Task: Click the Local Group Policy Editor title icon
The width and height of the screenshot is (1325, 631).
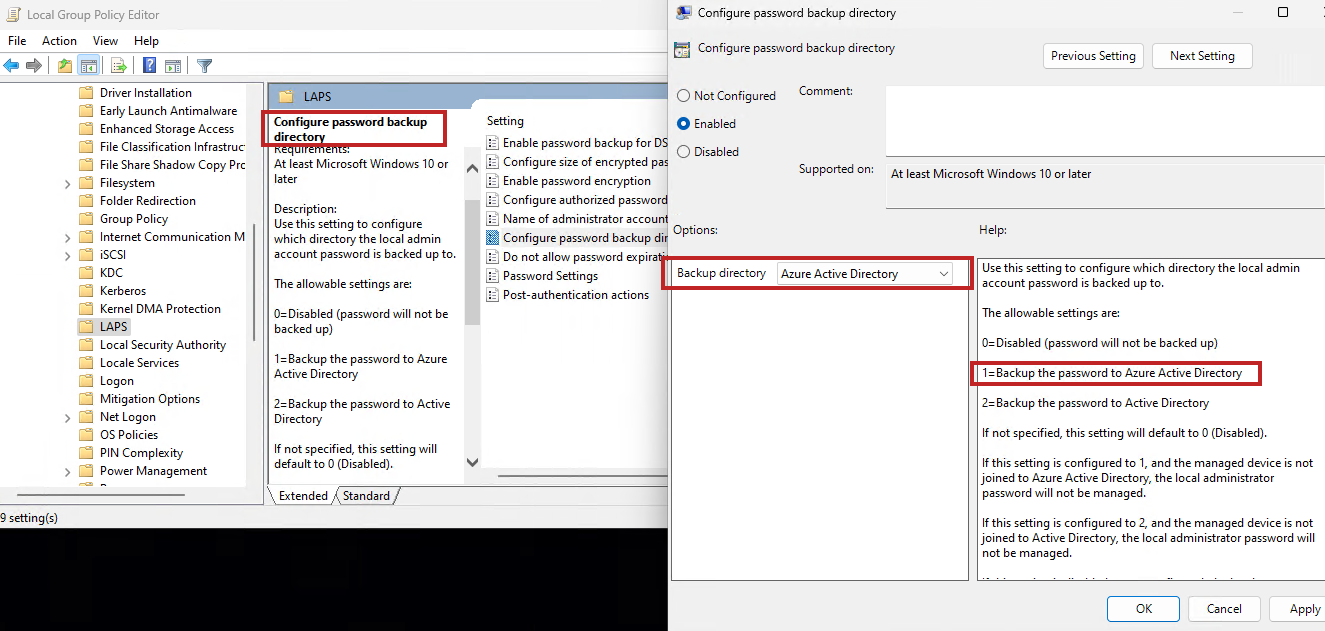Action: (x=13, y=15)
